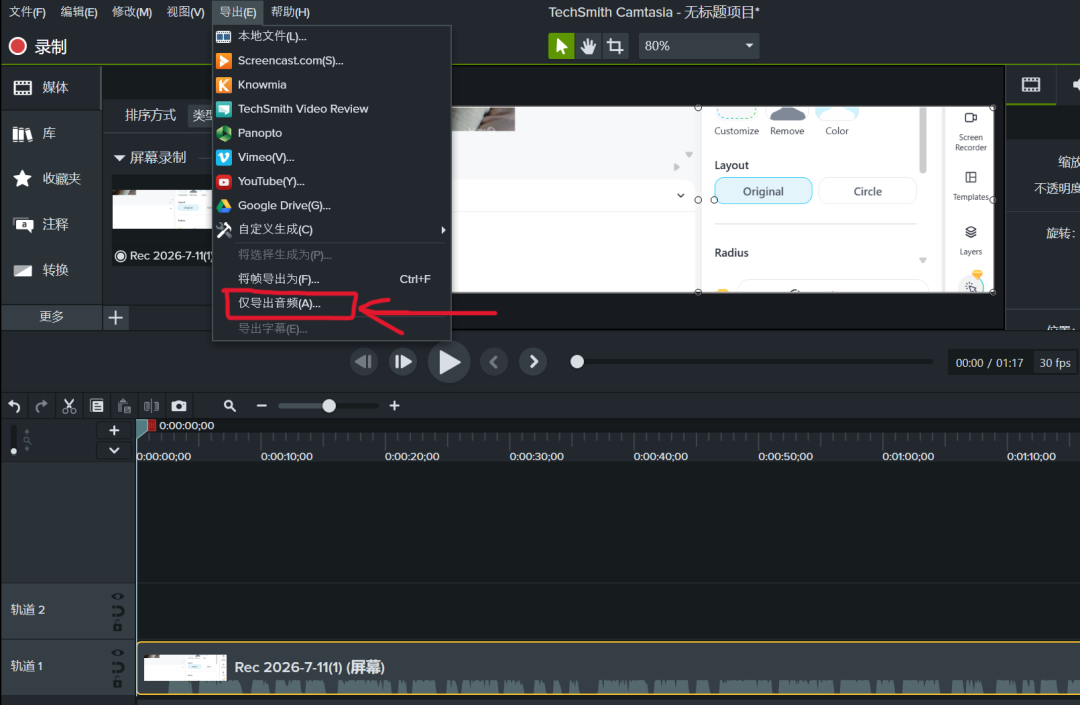Select Knowmia export entry
Screen dimensions: 1080x705
coord(332,85)
